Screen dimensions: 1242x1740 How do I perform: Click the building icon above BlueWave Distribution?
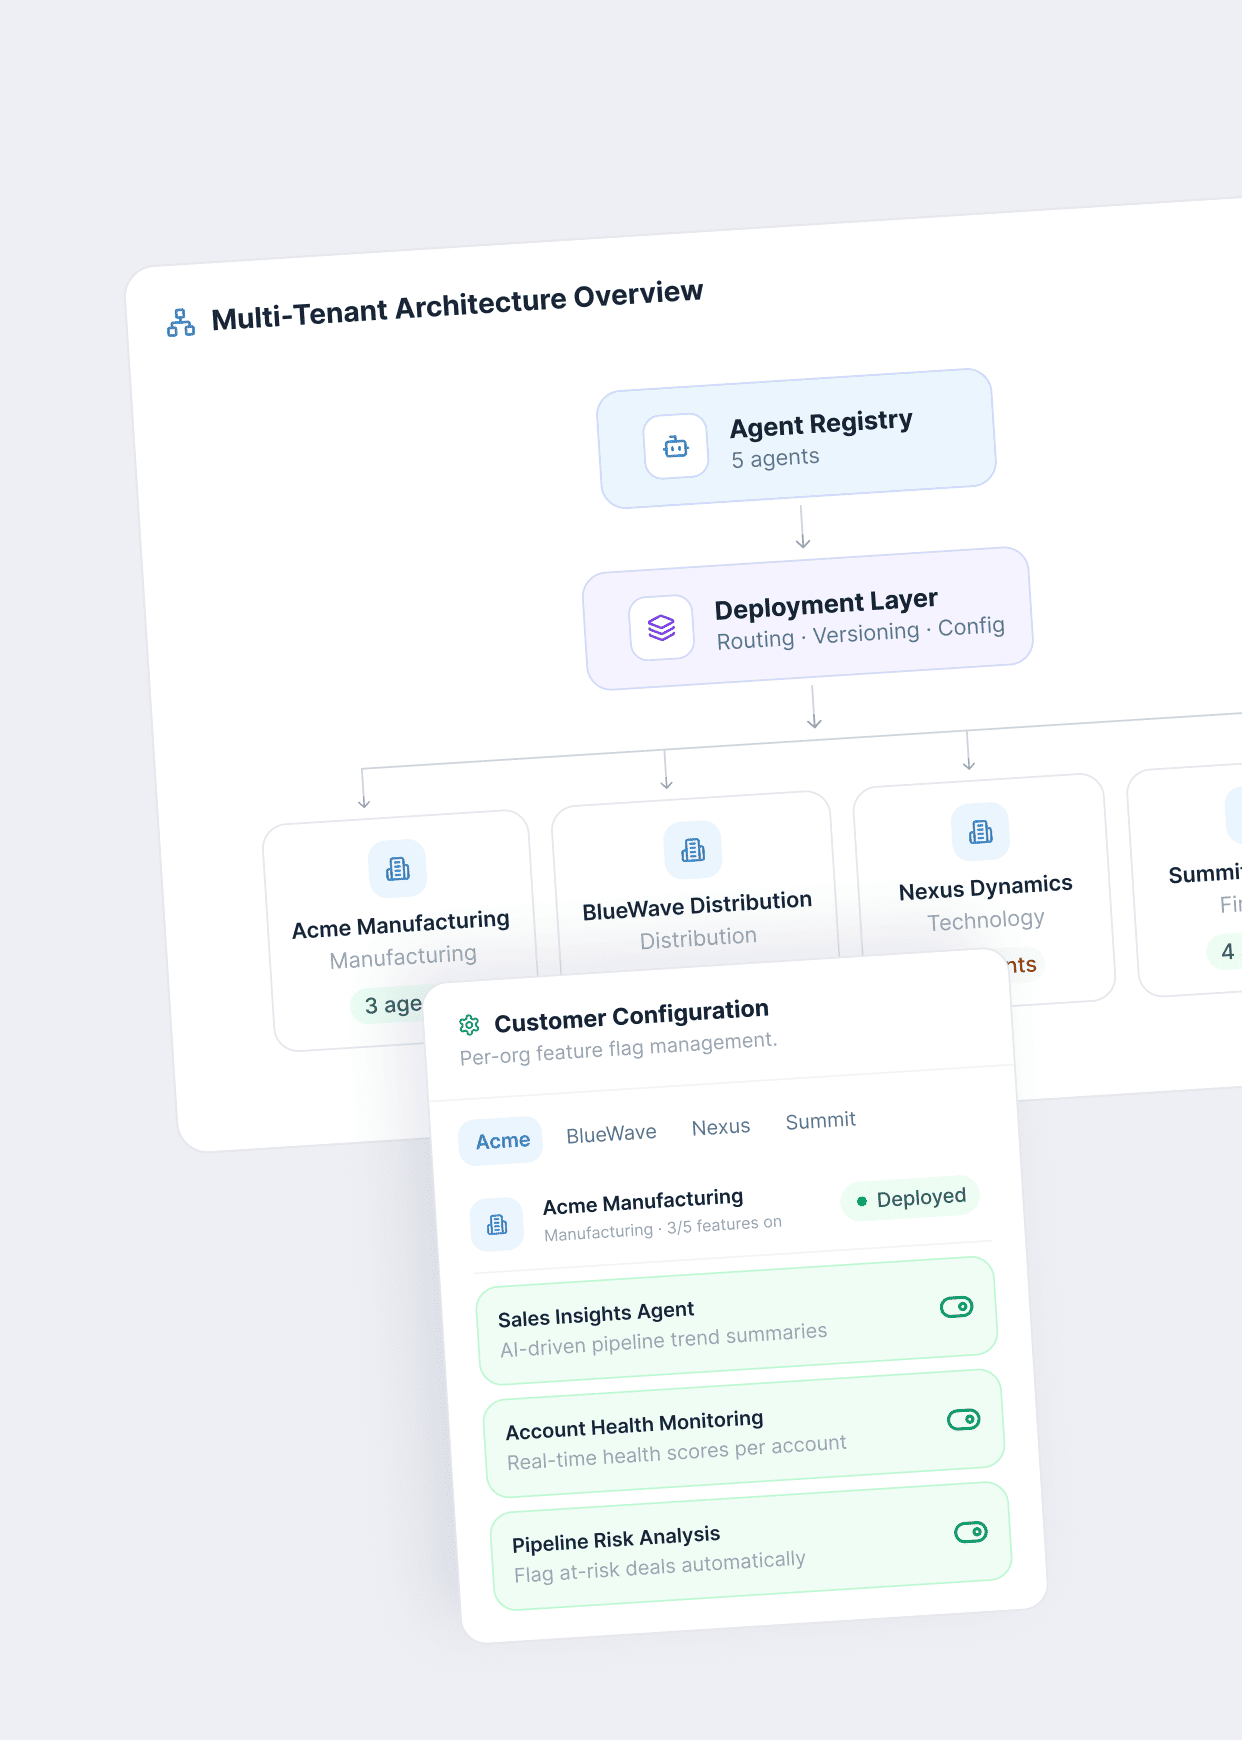[693, 850]
